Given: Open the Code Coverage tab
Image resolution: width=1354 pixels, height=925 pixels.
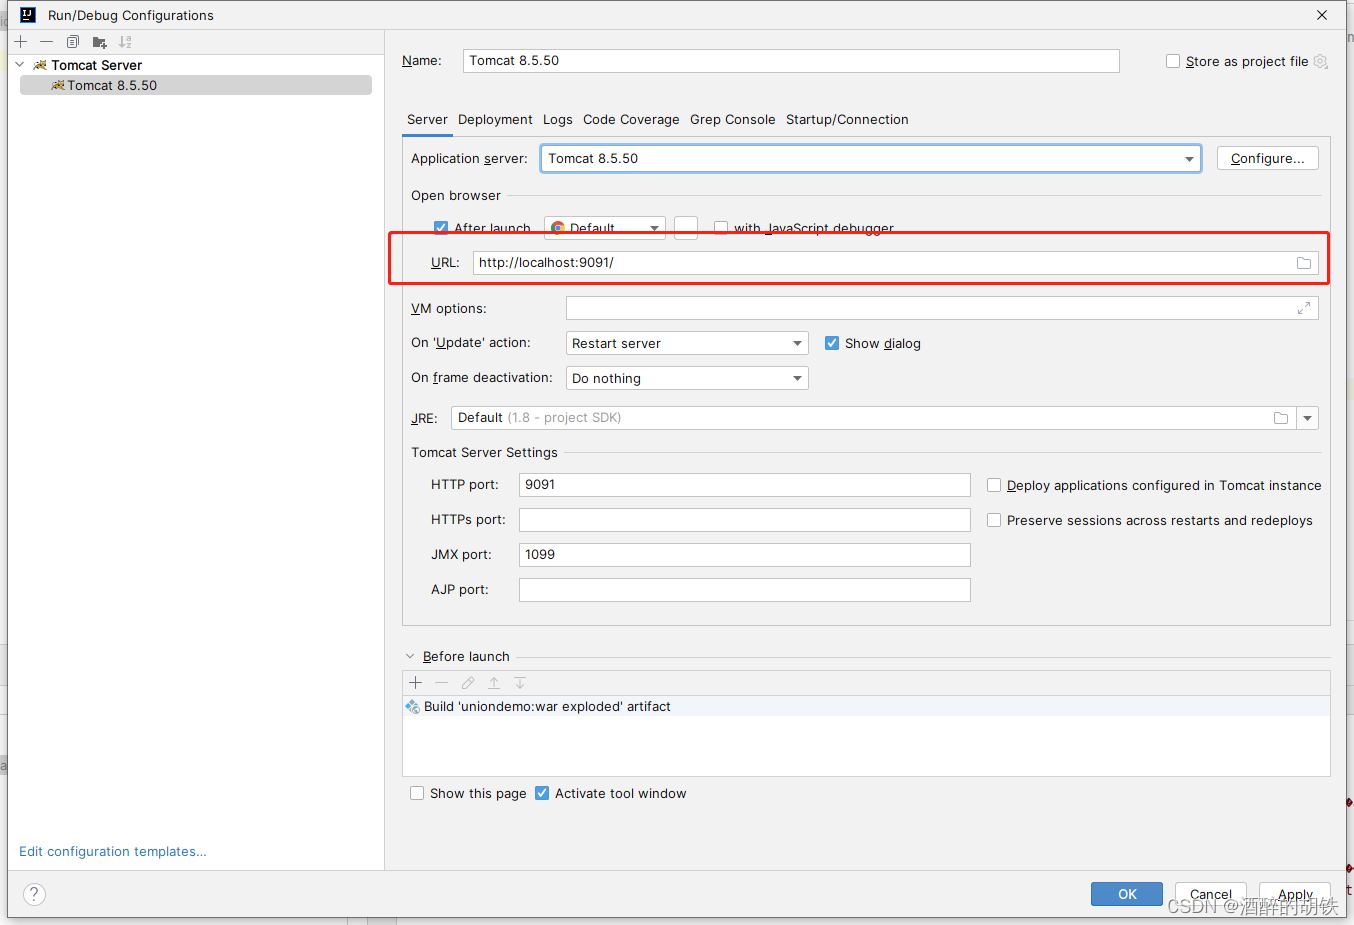Looking at the screenshot, I should pos(631,119).
